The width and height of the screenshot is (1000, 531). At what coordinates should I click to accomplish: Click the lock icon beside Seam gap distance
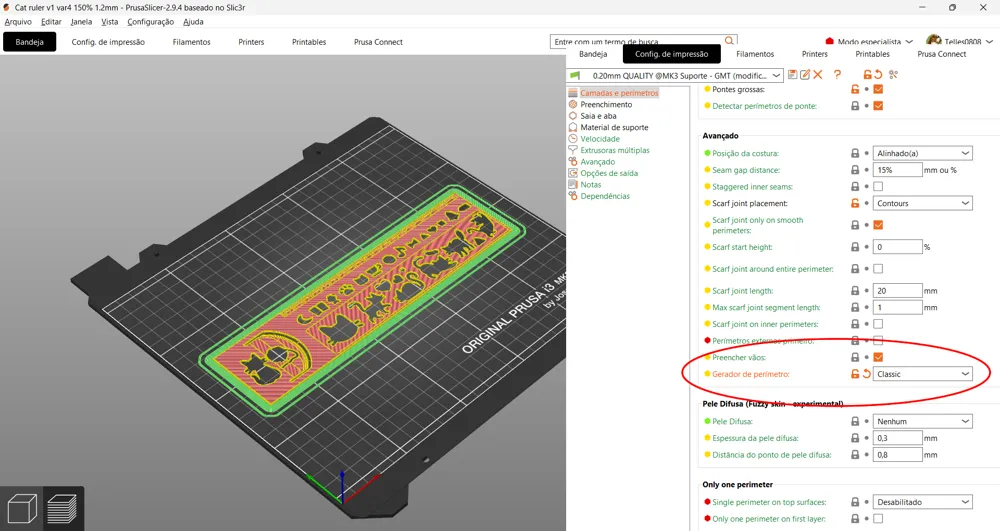point(855,170)
